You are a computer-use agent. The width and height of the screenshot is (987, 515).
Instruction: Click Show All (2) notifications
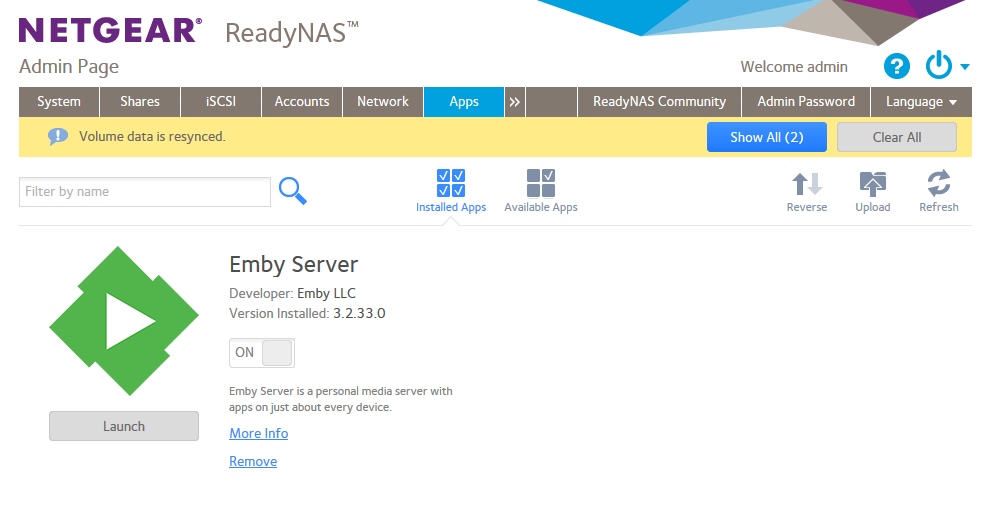tap(767, 137)
